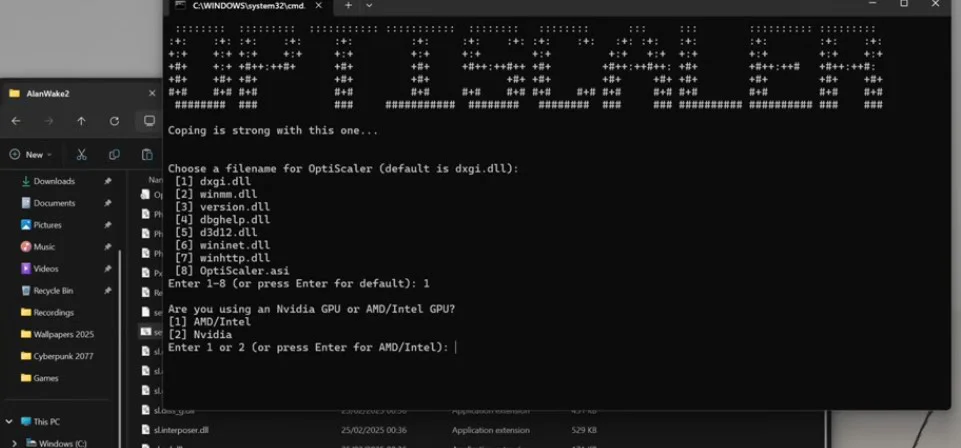Close the cmd.exe terminal tab
961x448 pixels.
(x=320, y=5)
